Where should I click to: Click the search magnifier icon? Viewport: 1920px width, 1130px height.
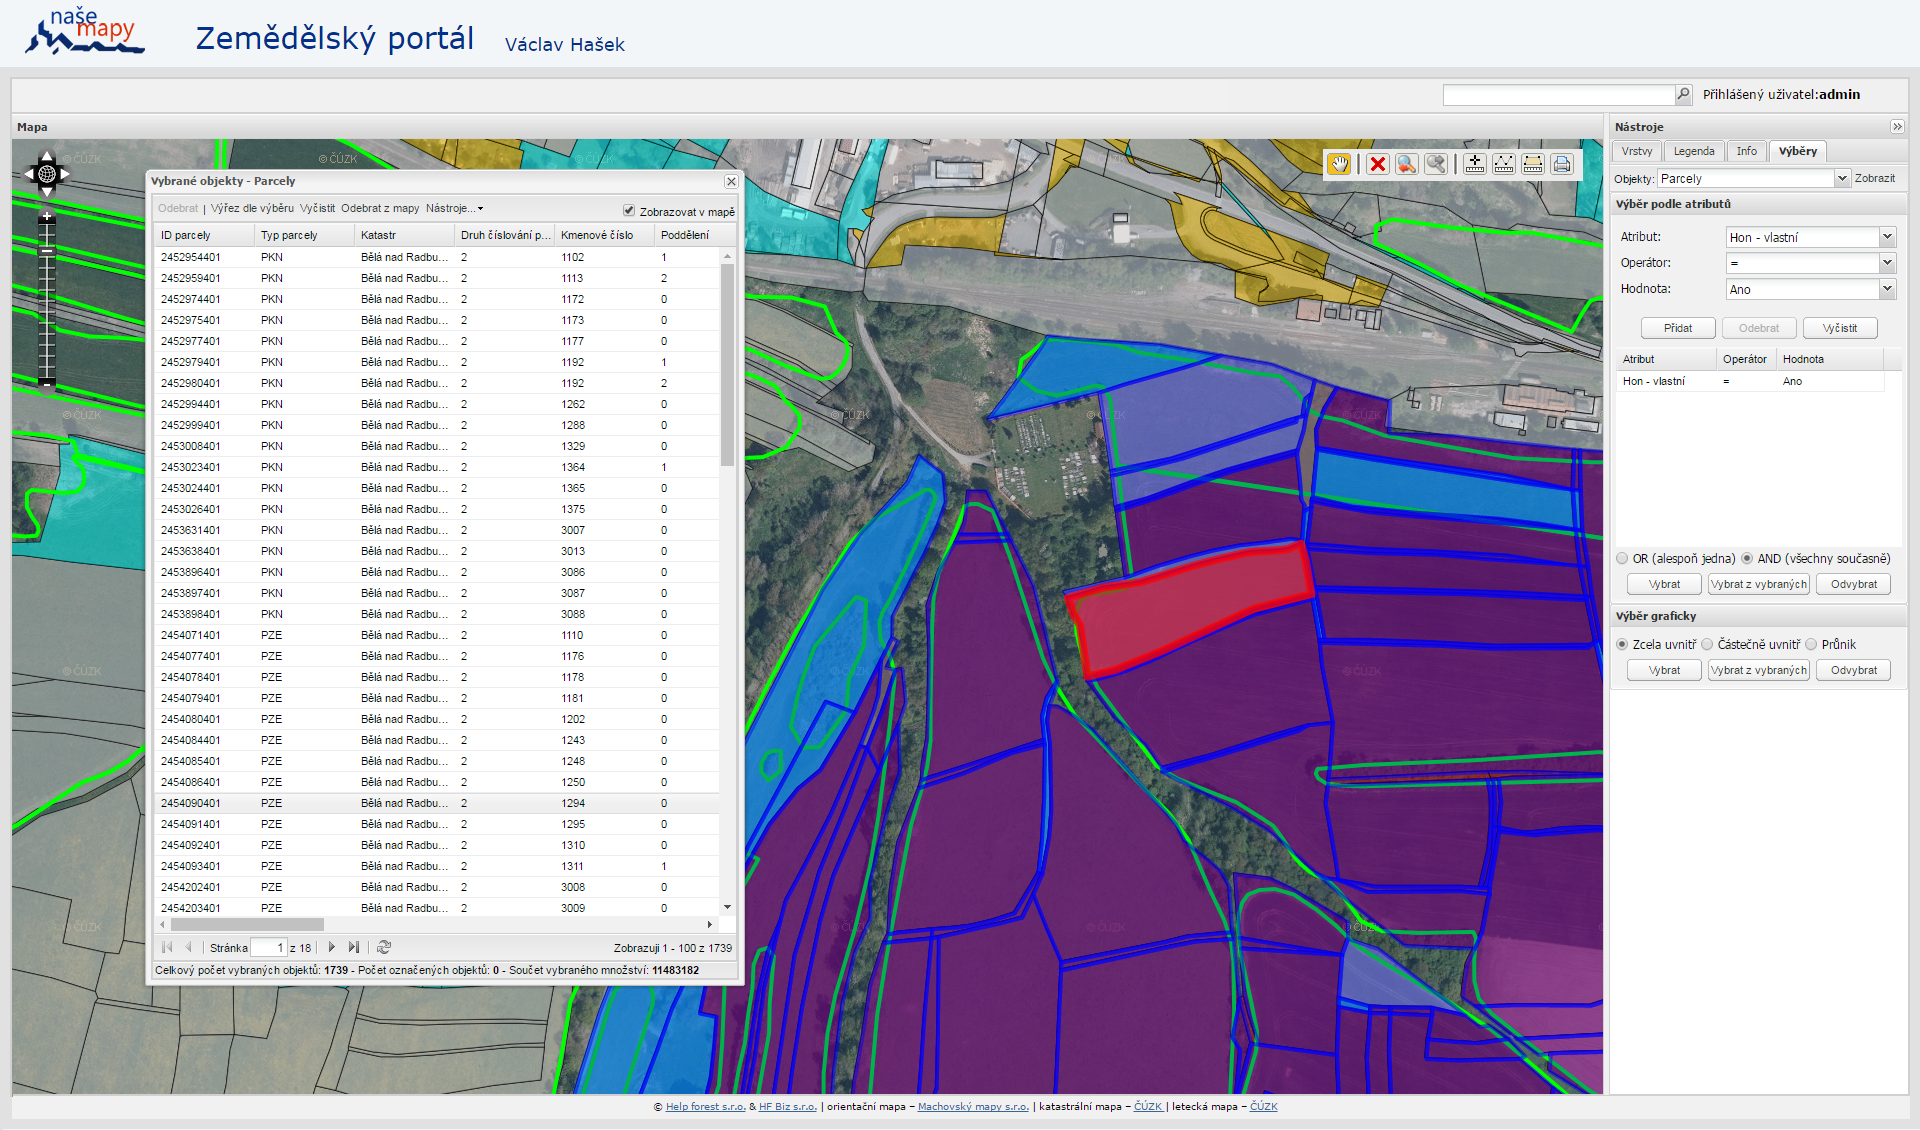click(1683, 94)
